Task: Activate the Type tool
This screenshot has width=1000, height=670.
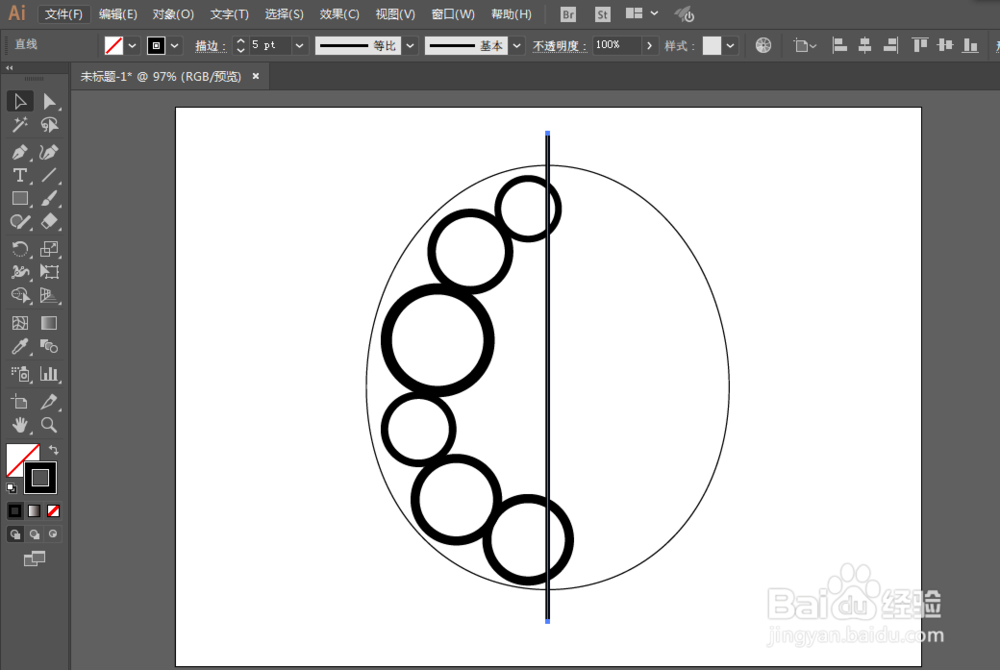Action: click(x=20, y=175)
